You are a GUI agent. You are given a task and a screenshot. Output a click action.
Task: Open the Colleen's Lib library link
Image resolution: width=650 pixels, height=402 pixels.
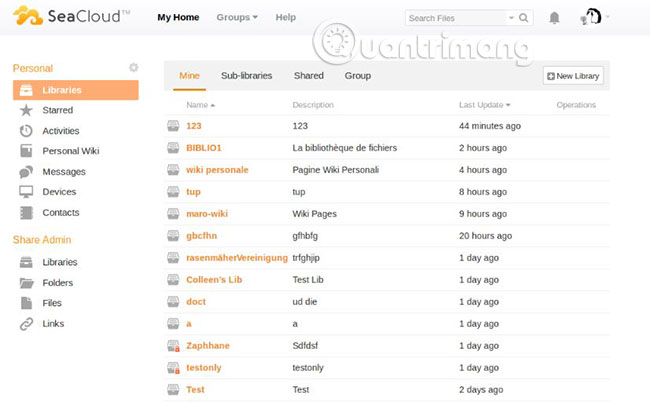214,280
